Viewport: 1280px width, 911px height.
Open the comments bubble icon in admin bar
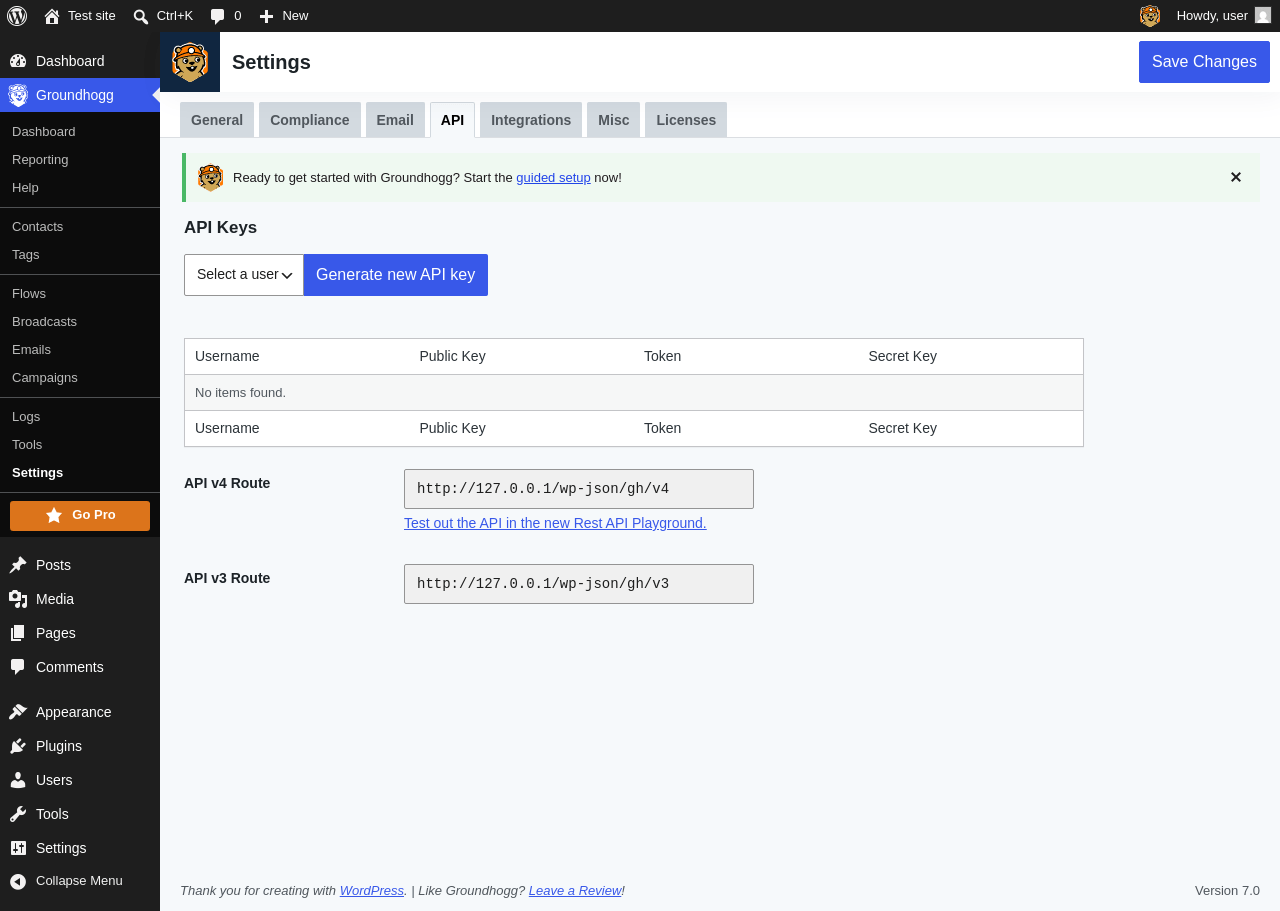click(217, 16)
